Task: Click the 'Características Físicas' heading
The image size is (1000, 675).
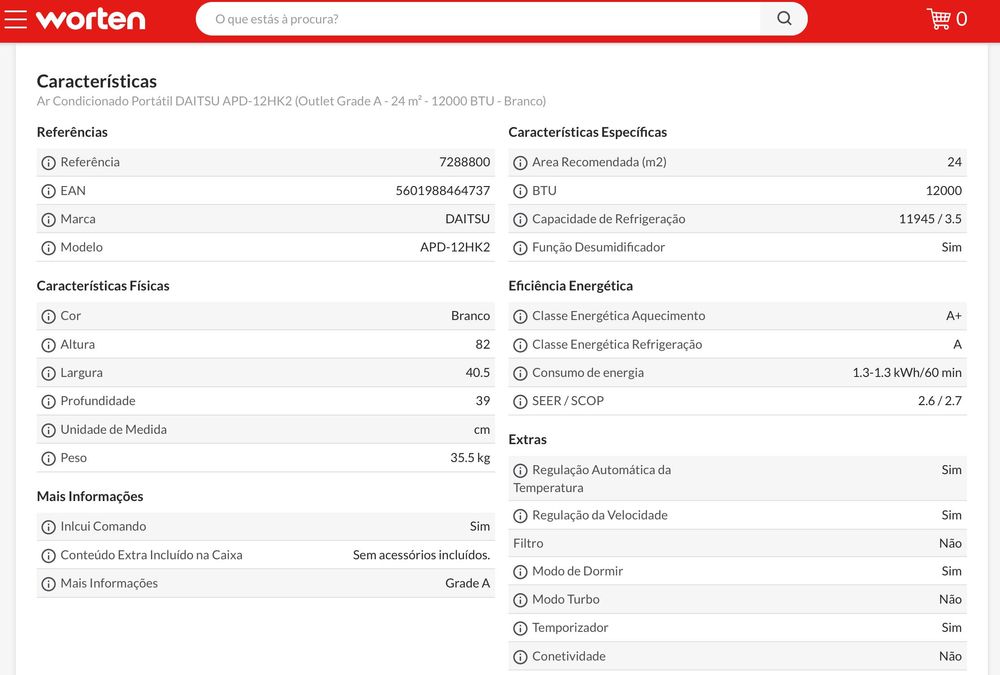Action: pyautogui.click(x=103, y=285)
